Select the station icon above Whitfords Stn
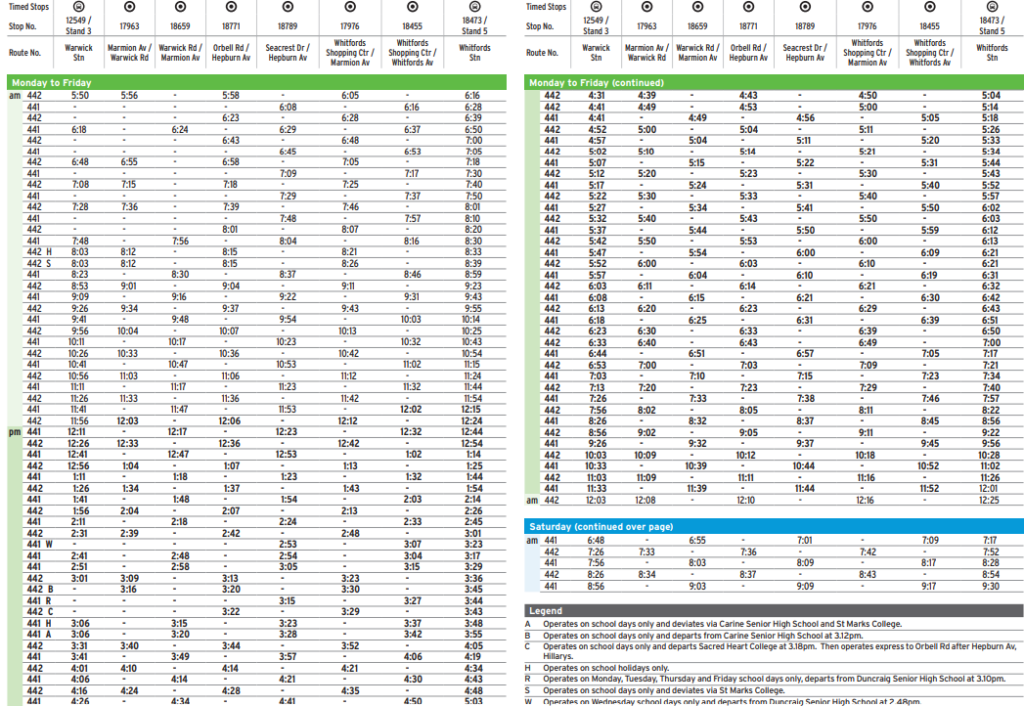Screen dimensions: 1024x706 474,8
